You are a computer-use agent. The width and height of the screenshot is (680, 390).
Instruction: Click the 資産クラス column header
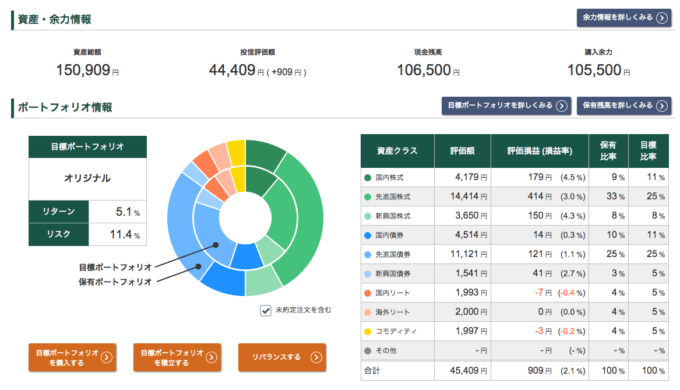[397, 151]
